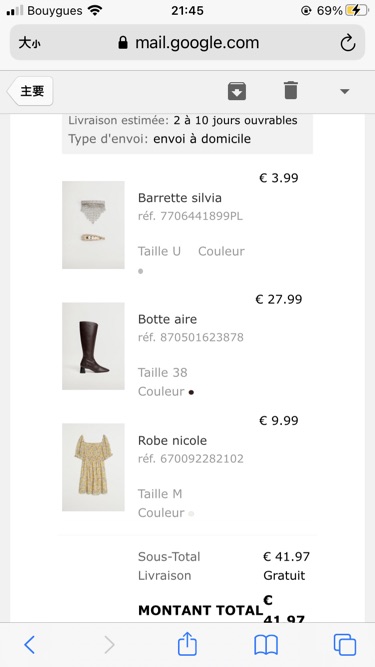
Task: Tap the Botte aire product name
Action: [x=168, y=319]
